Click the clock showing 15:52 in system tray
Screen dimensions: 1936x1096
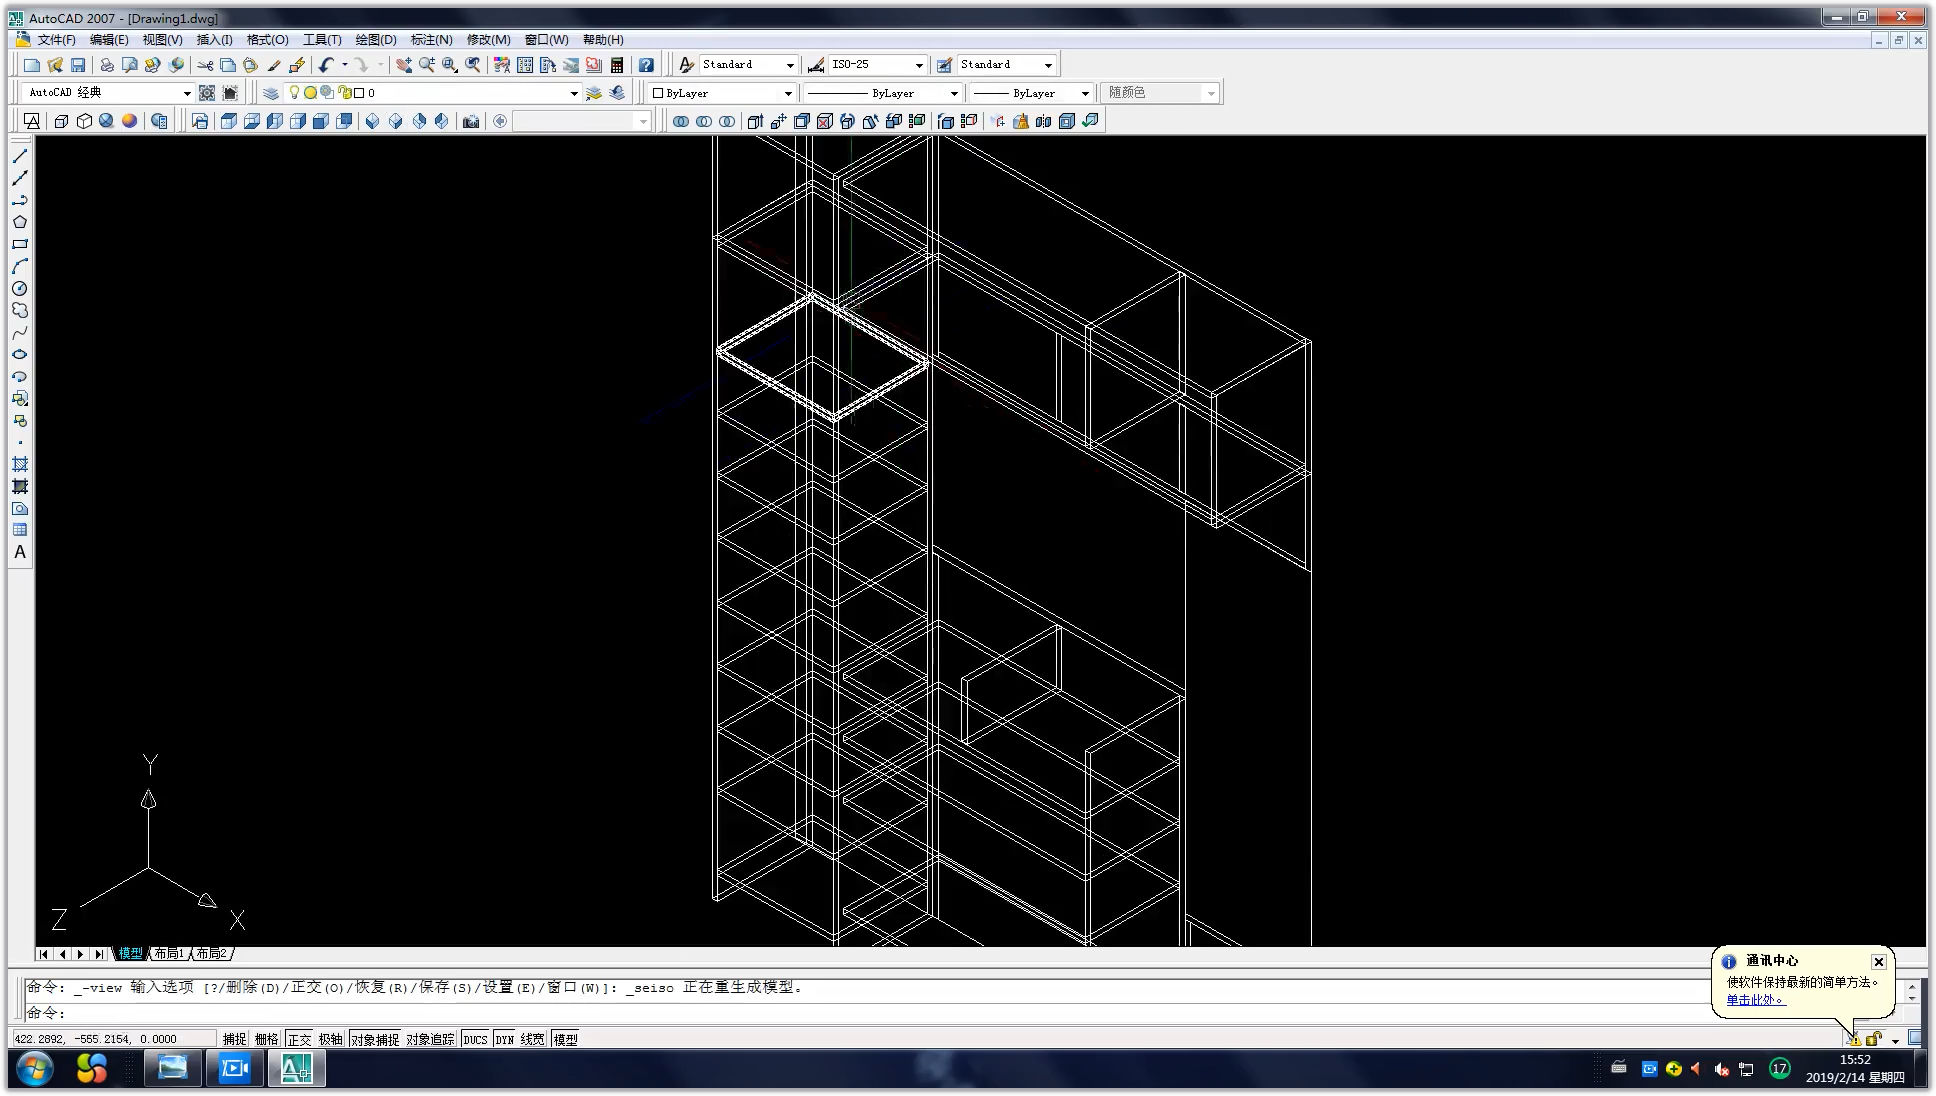pyautogui.click(x=1855, y=1060)
